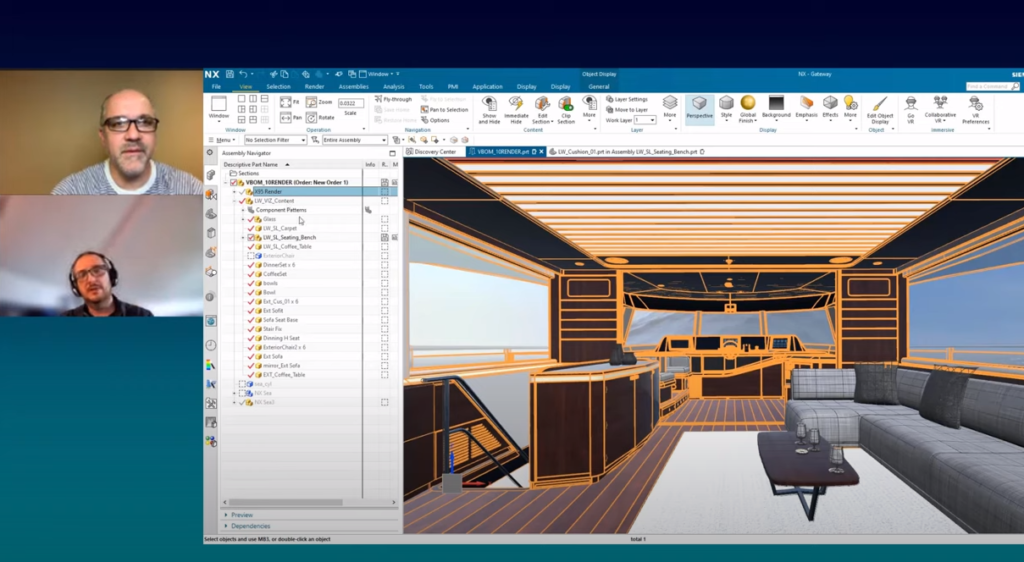The width and height of the screenshot is (1024, 562).
Task: Open the VR Preferences icon
Action: [975, 105]
